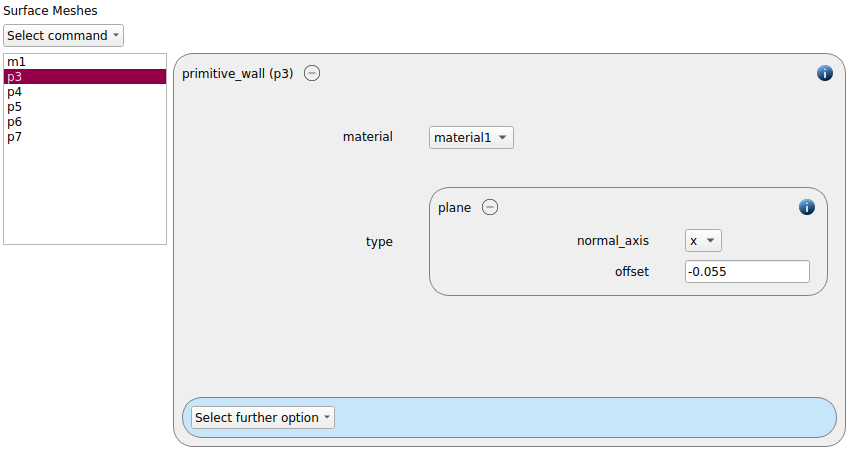Open info for primitive_wall (p3) panel
850x449 pixels.
(825, 73)
